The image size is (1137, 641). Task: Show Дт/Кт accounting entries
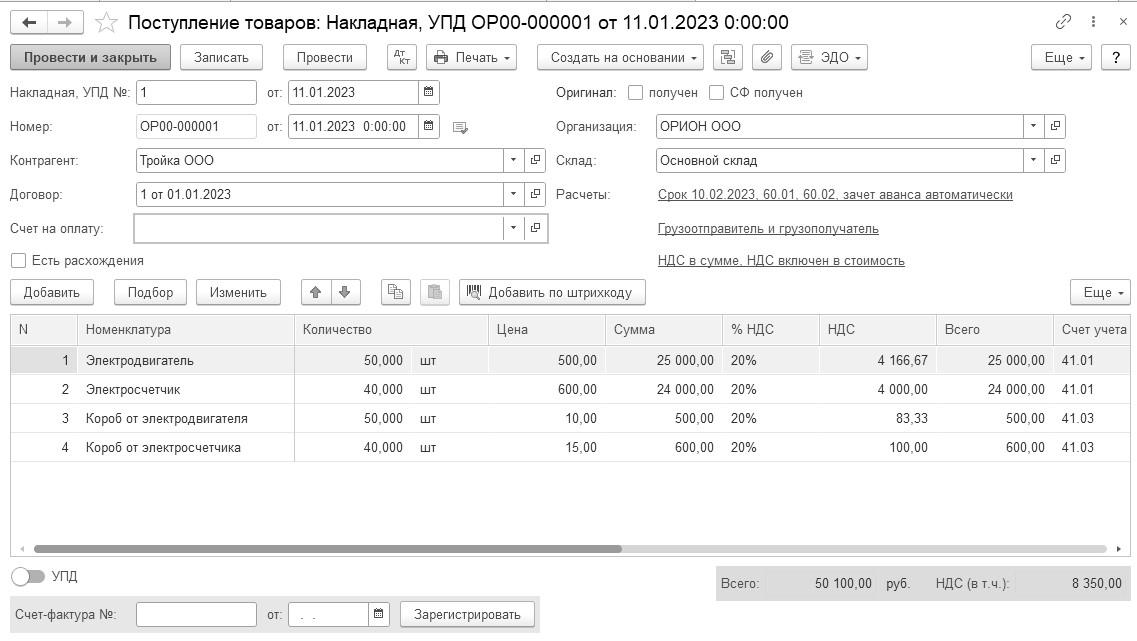(402, 57)
